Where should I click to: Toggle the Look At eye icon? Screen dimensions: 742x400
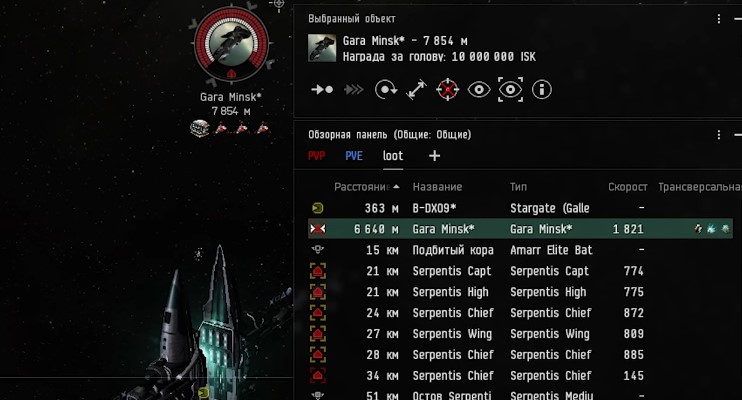[479, 89]
